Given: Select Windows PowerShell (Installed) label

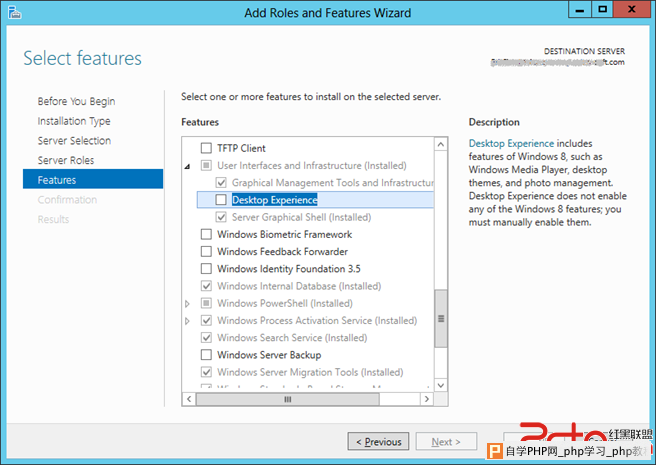Looking at the screenshot, I should [x=285, y=303].
